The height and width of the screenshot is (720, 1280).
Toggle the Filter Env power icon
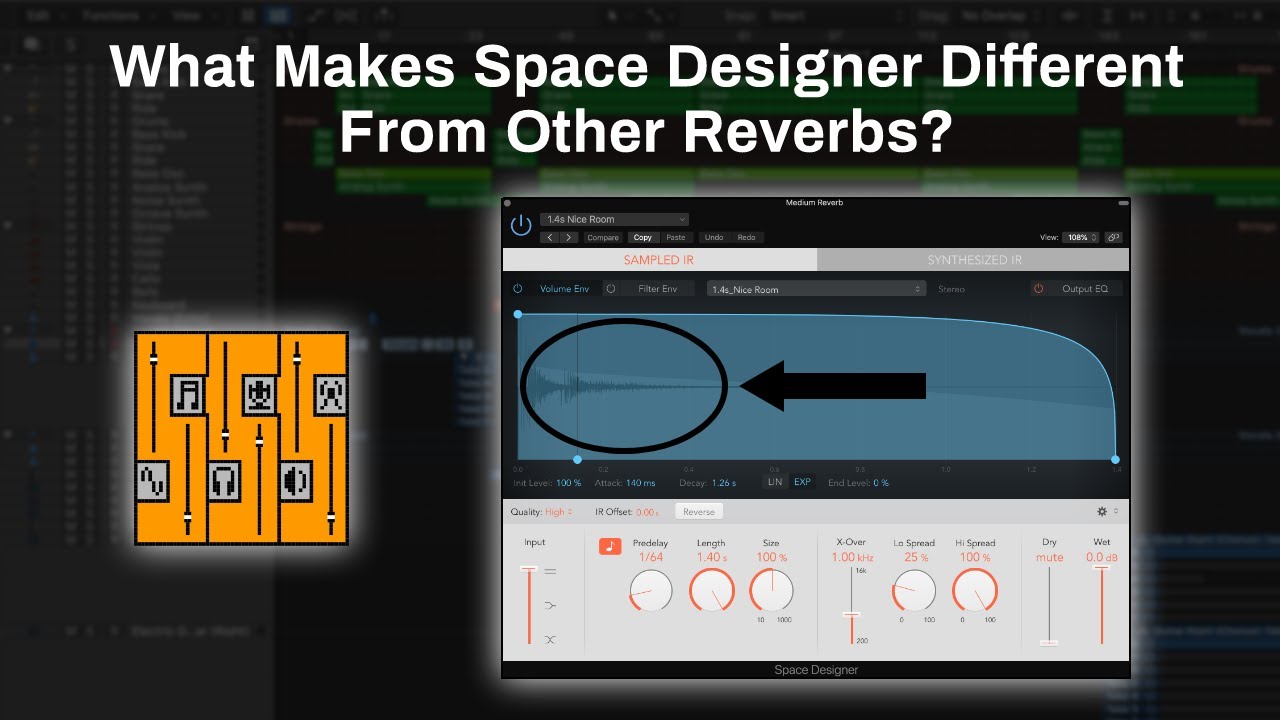coord(610,289)
